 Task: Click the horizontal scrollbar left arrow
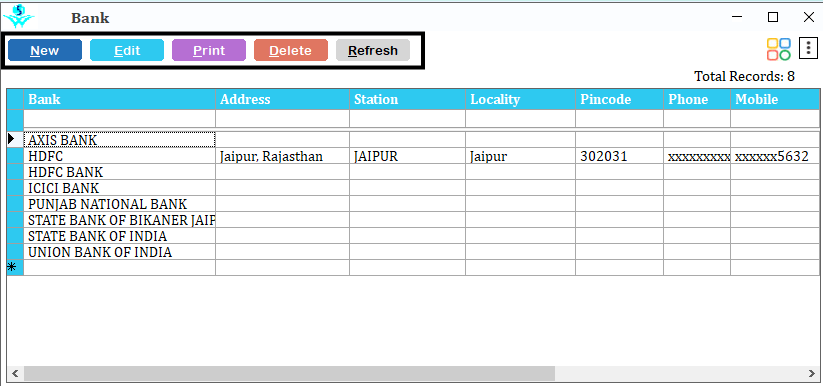tap(15, 373)
